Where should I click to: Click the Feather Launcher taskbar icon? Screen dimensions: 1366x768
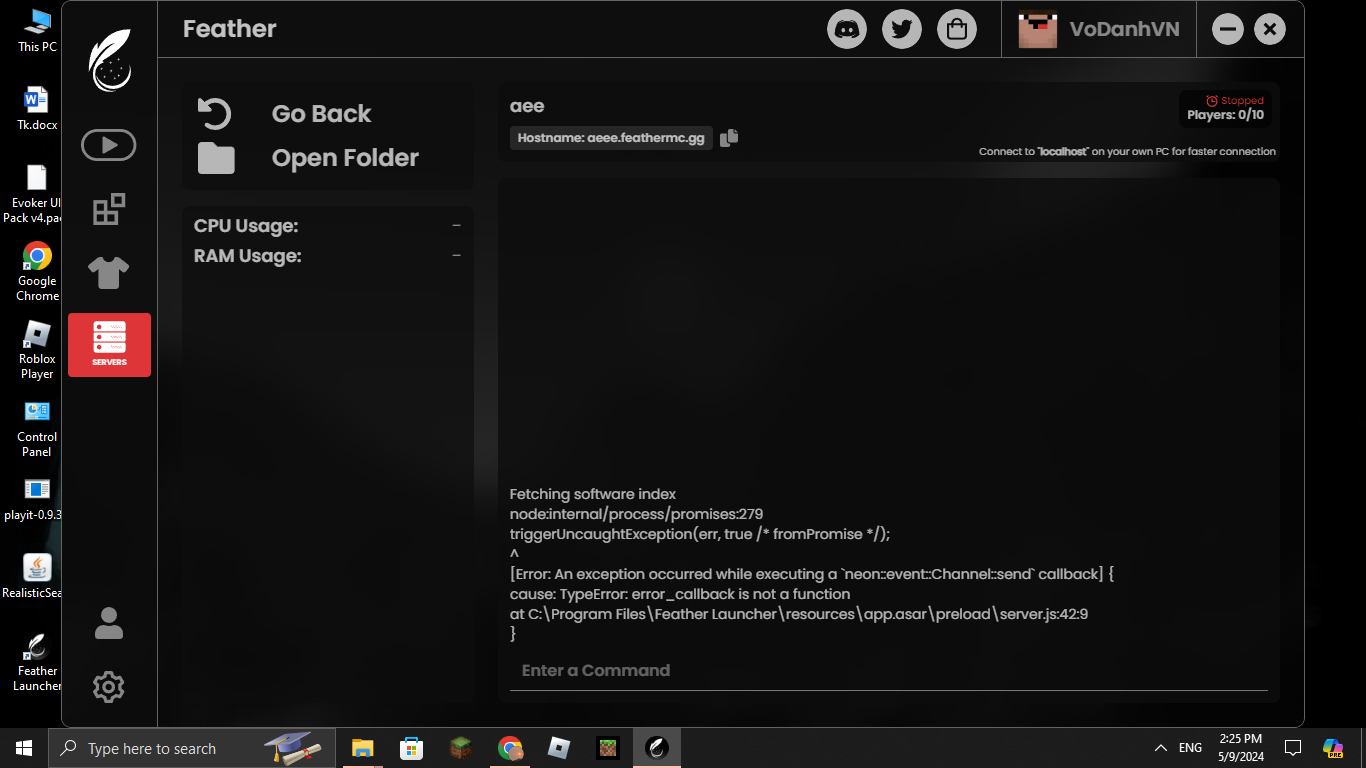coord(657,748)
